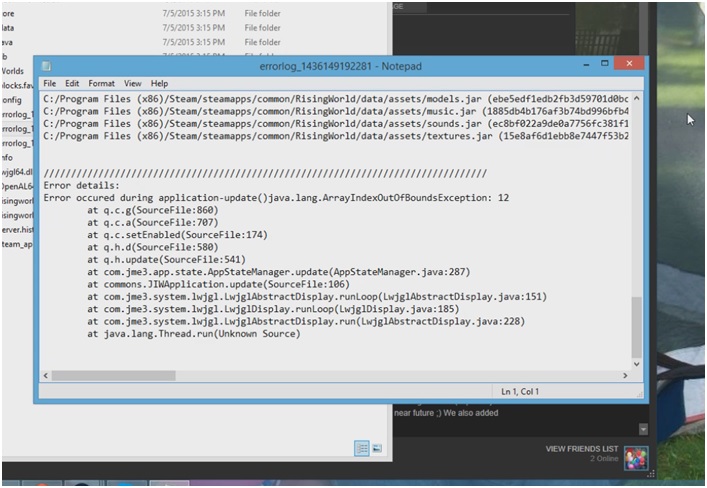Viewport: 707px width, 488px height.
Task: Maximize the Notepad errorlog window
Action: click(x=599, y=64)
